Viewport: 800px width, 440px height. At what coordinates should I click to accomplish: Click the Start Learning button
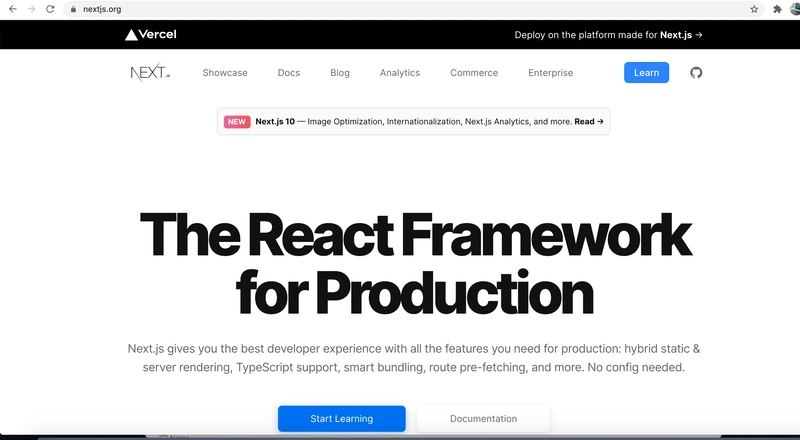pos(342,419)
